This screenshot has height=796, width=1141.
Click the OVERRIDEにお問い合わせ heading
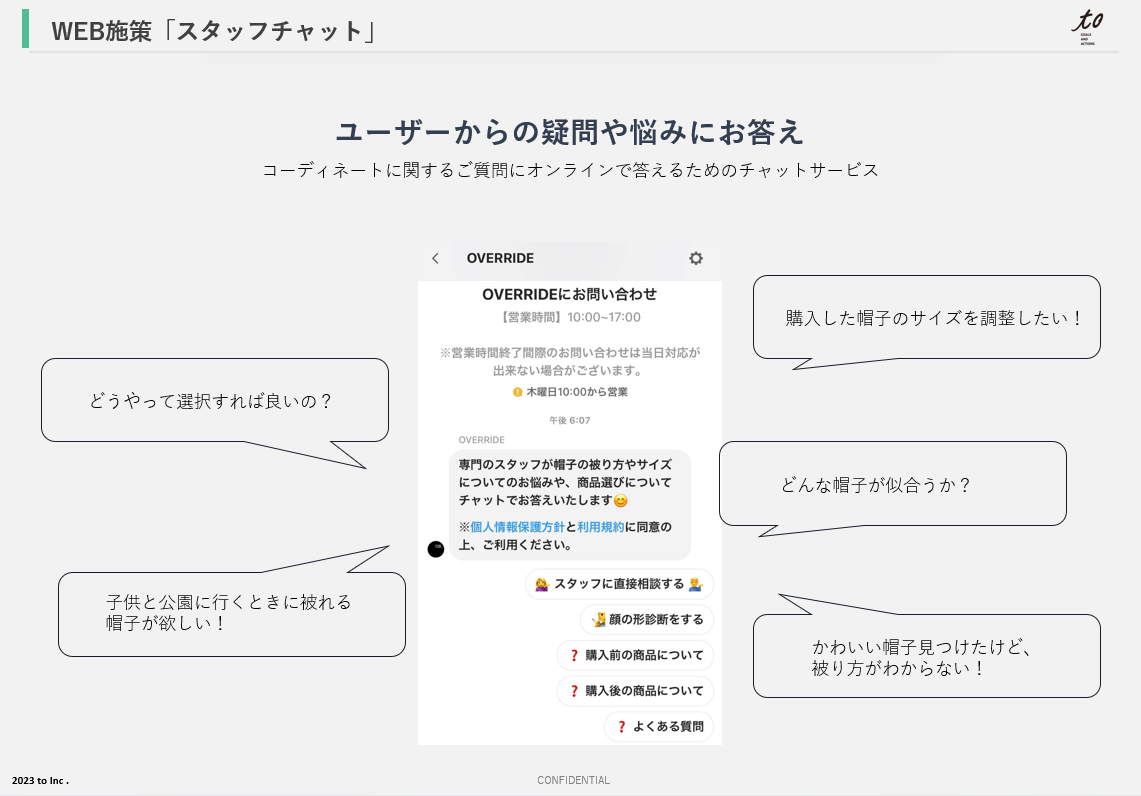(569, 295)
